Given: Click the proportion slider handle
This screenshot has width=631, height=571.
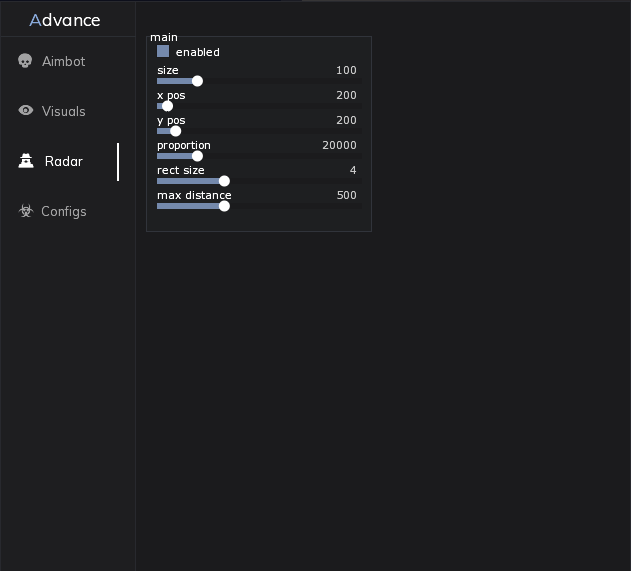Looking at the screenshot, I should (197, 156).
